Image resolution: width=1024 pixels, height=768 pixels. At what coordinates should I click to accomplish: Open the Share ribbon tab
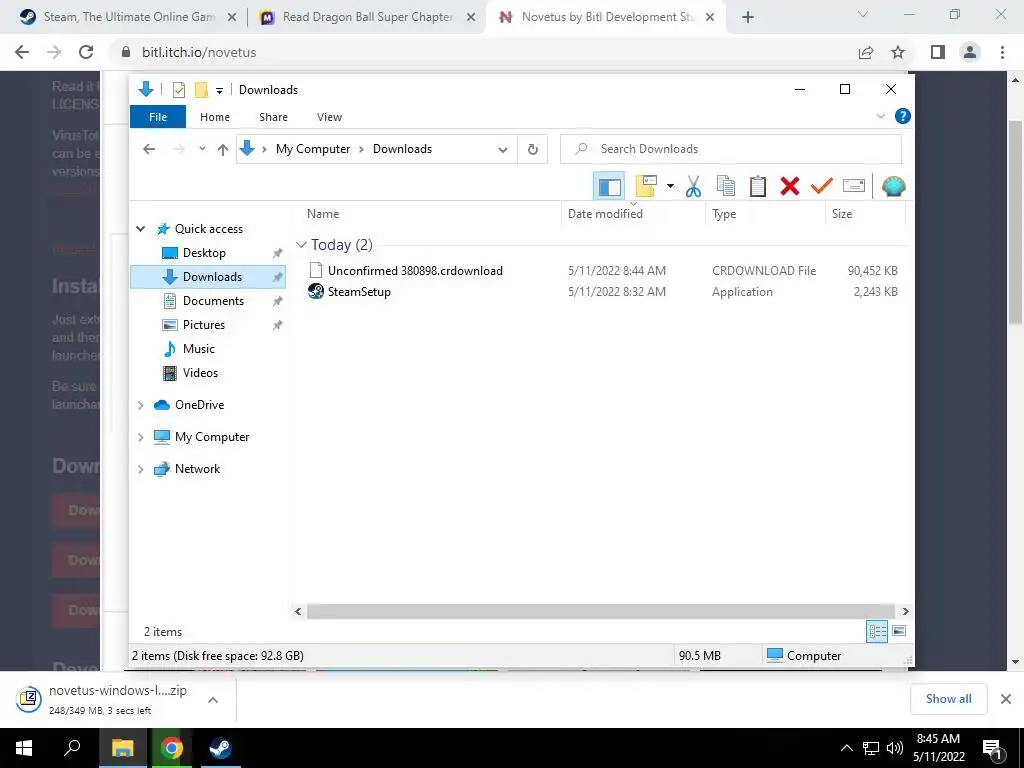tap(273, 117)
